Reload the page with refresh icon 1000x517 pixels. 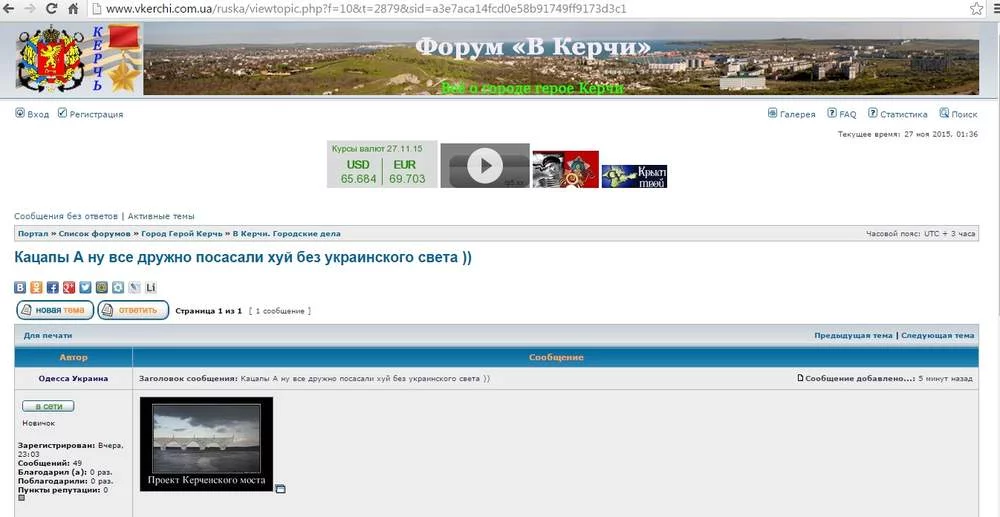51,9
